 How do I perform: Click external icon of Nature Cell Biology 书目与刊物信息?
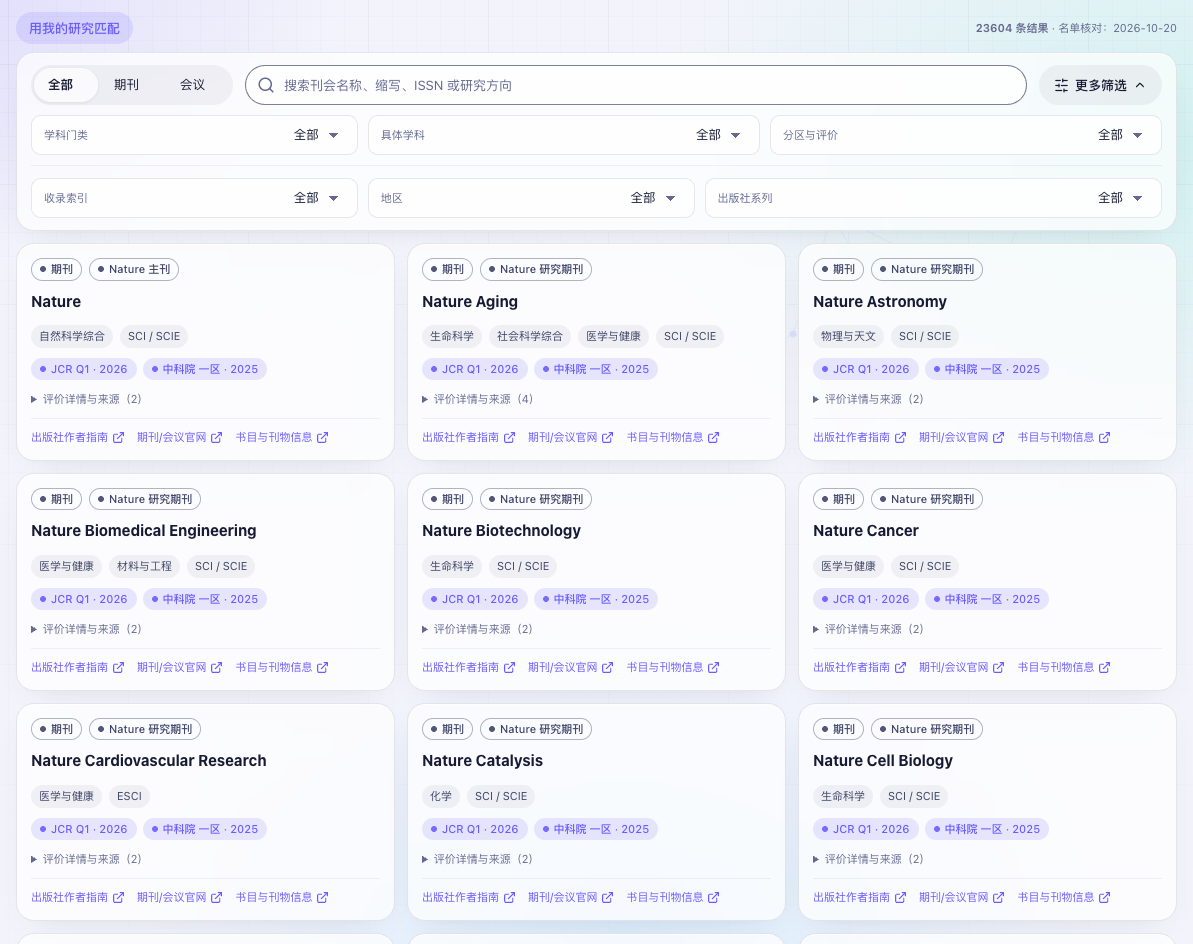click(x=1105, y=898)
